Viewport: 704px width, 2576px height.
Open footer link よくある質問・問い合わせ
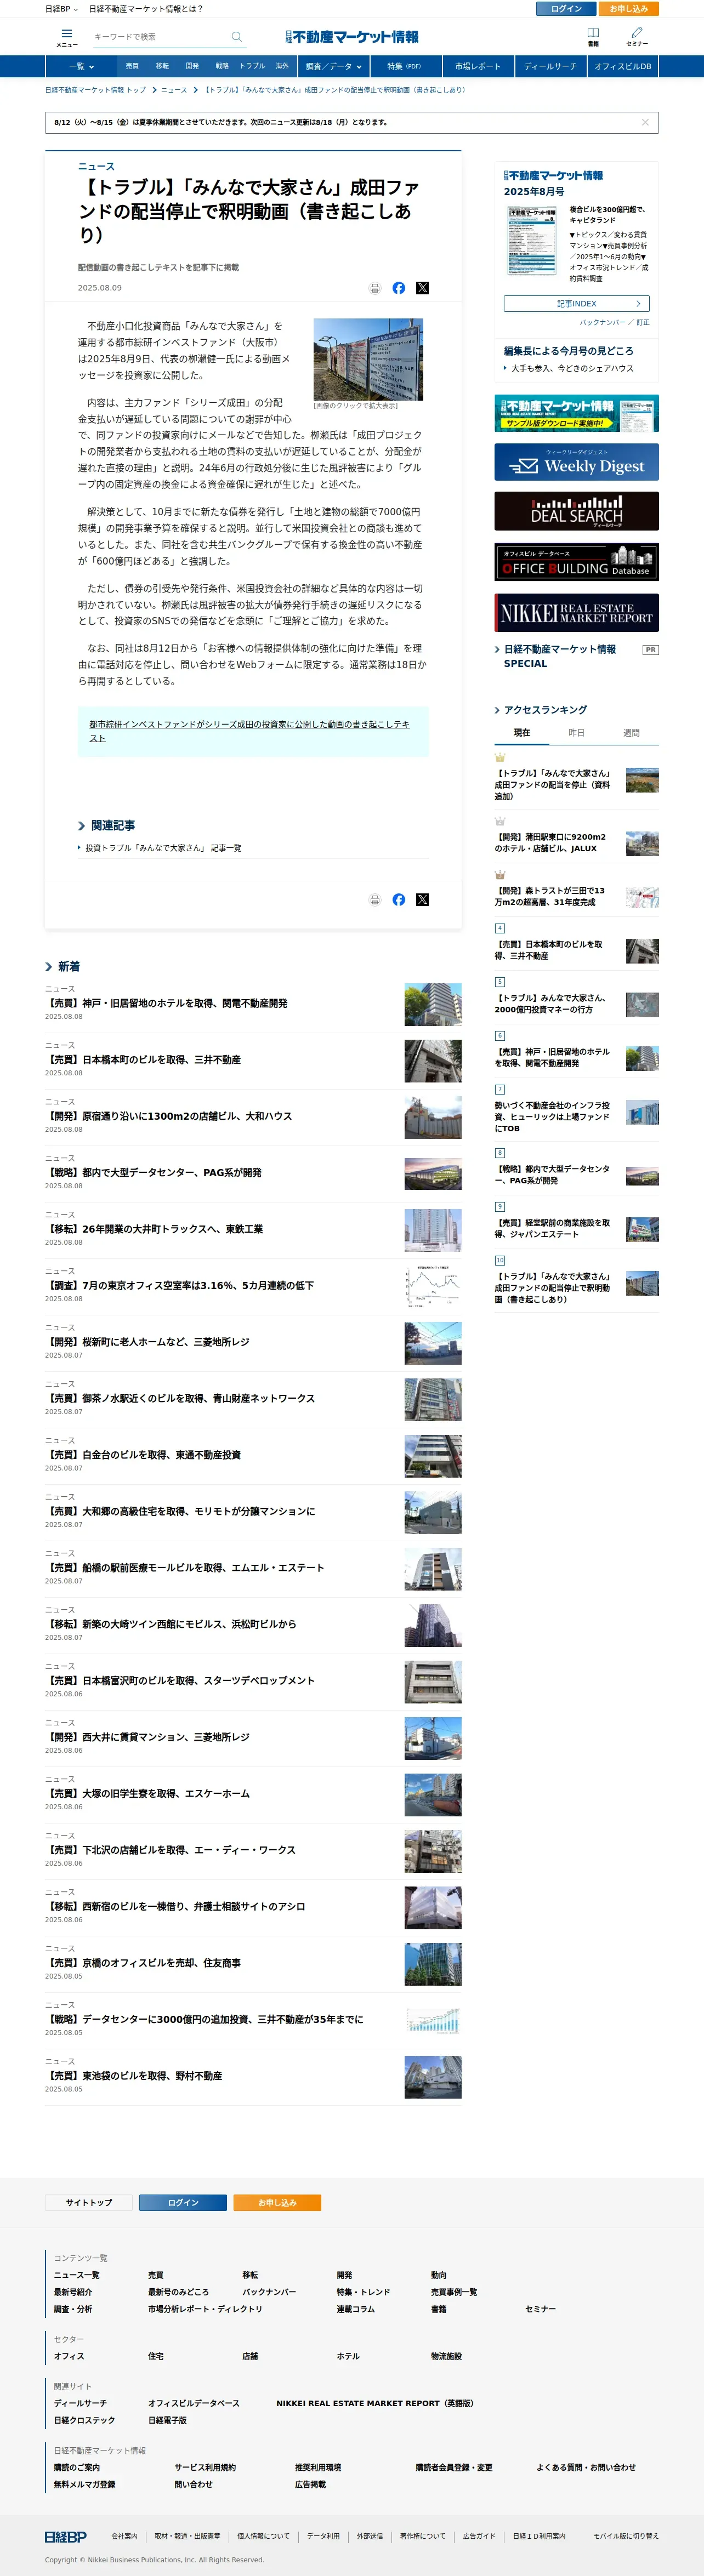(x=586, y=2467)
